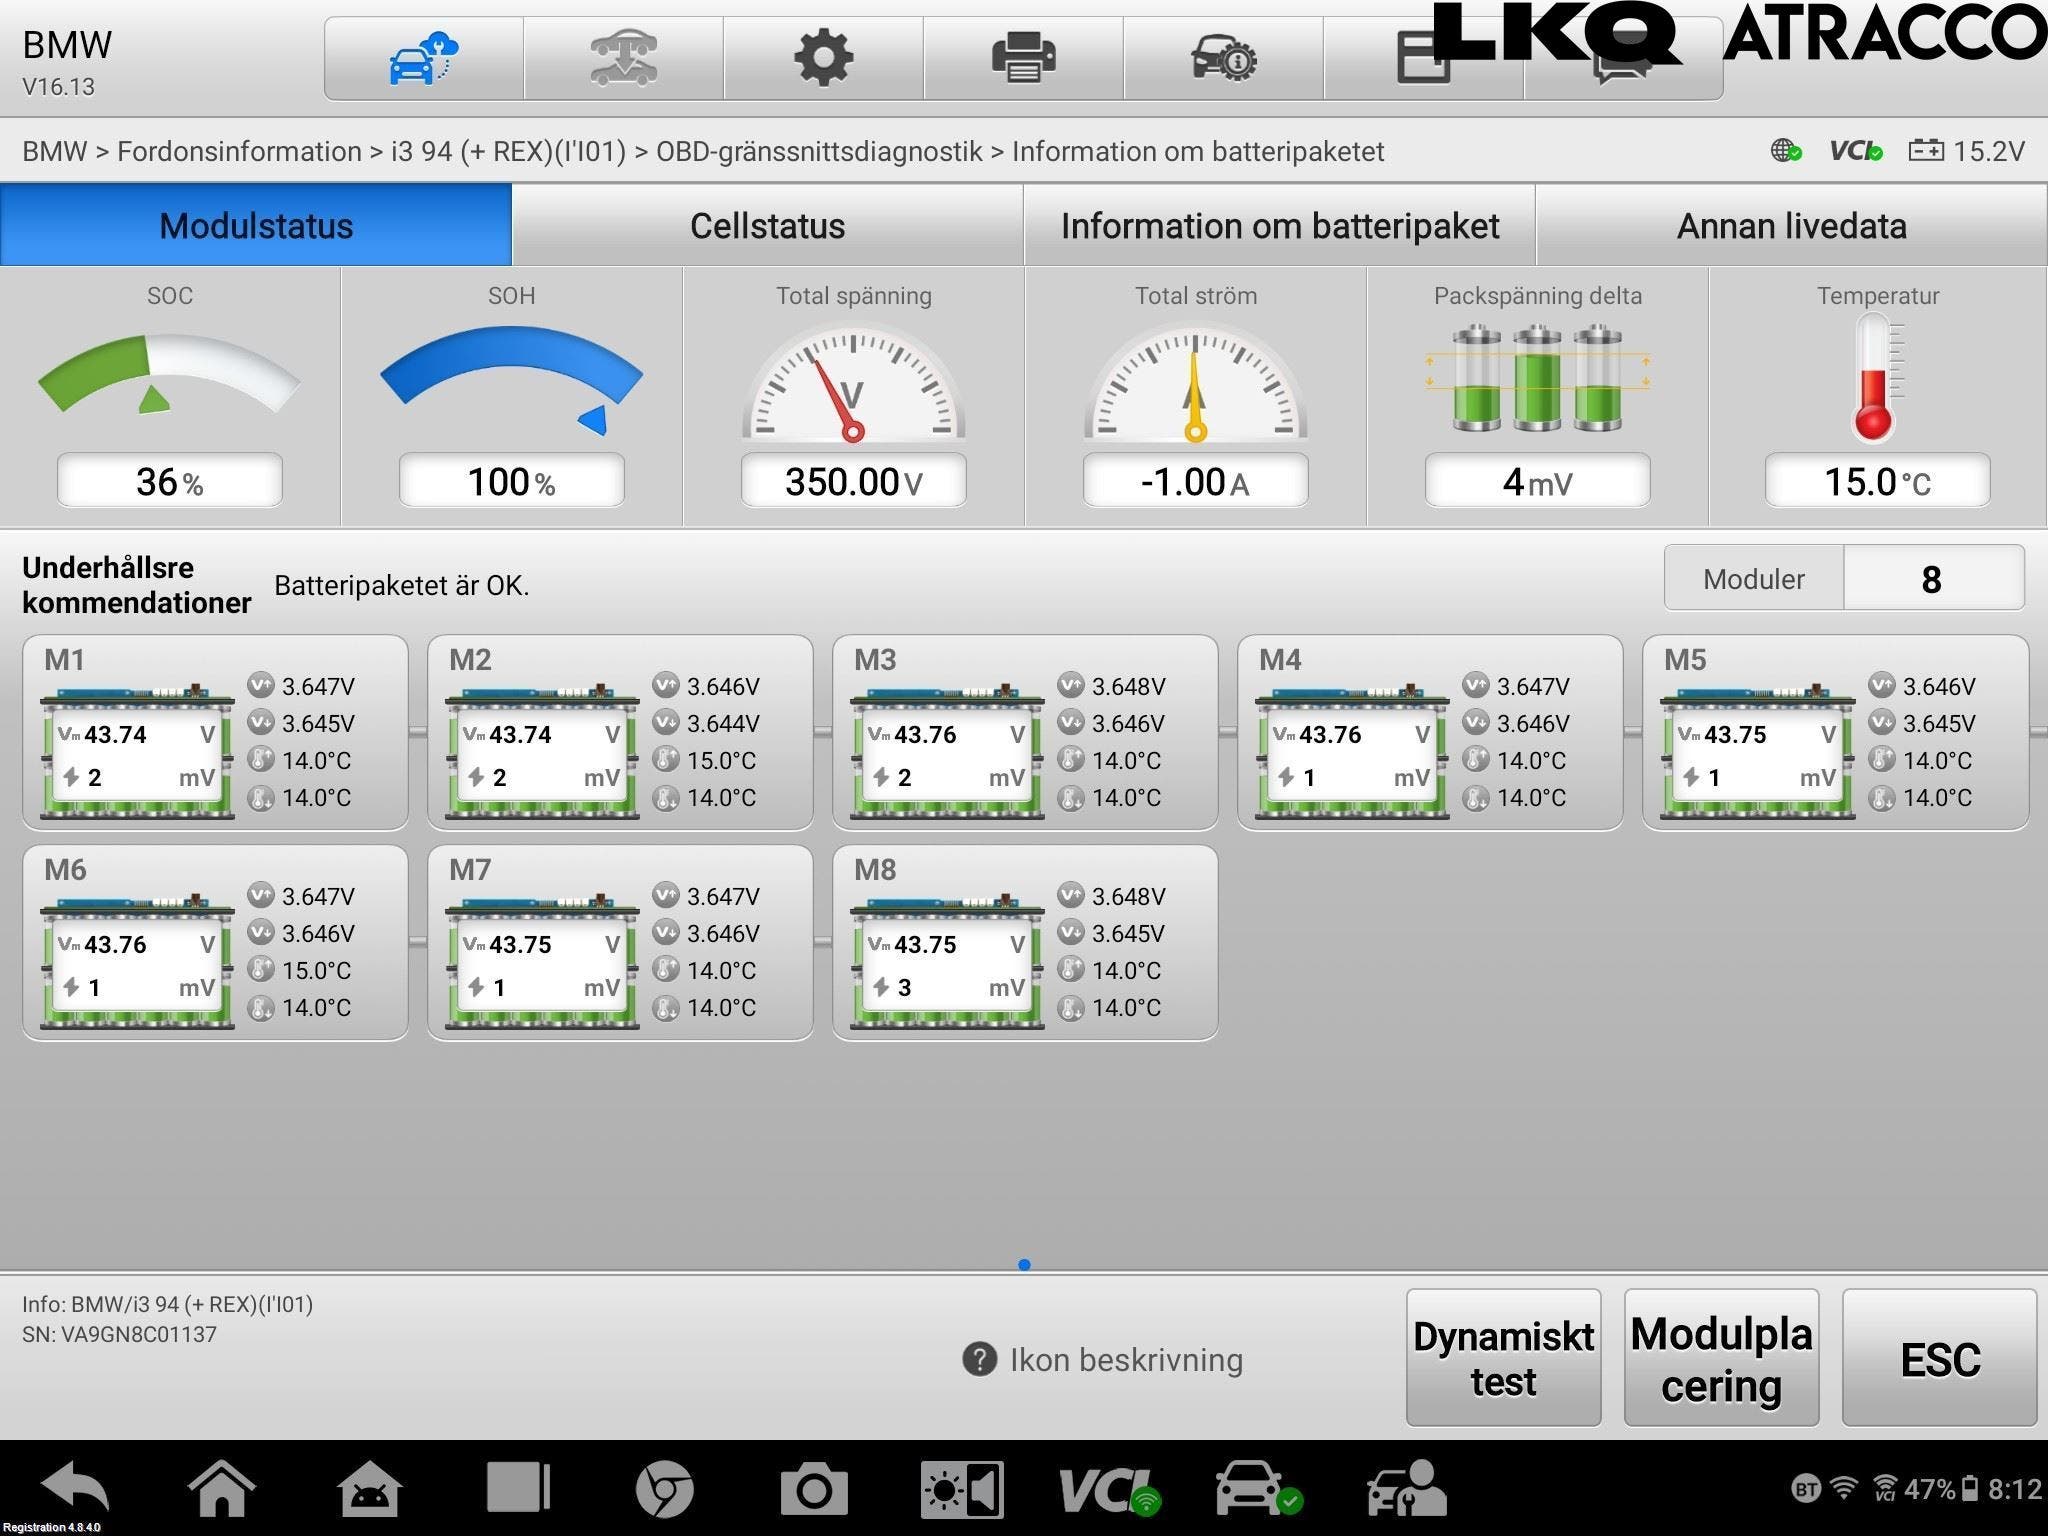
Task: Click Batteripaketet är OK recommendation text
Action: (x=401, y=585)
